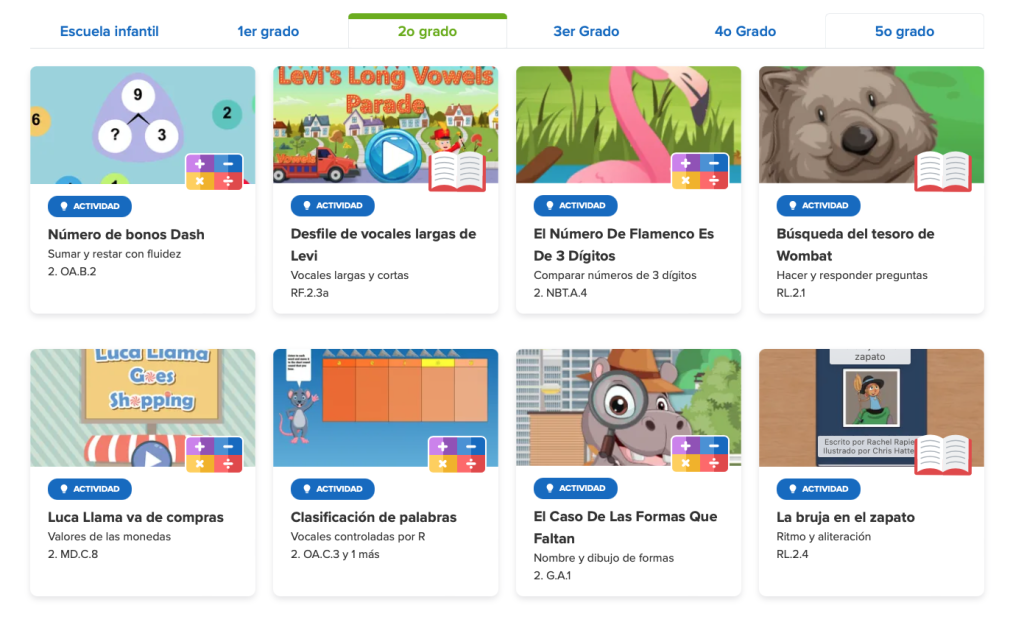Select the 1er grado tab
Image resolution: width=1024 pixels, height=625 pixels.
268,31
